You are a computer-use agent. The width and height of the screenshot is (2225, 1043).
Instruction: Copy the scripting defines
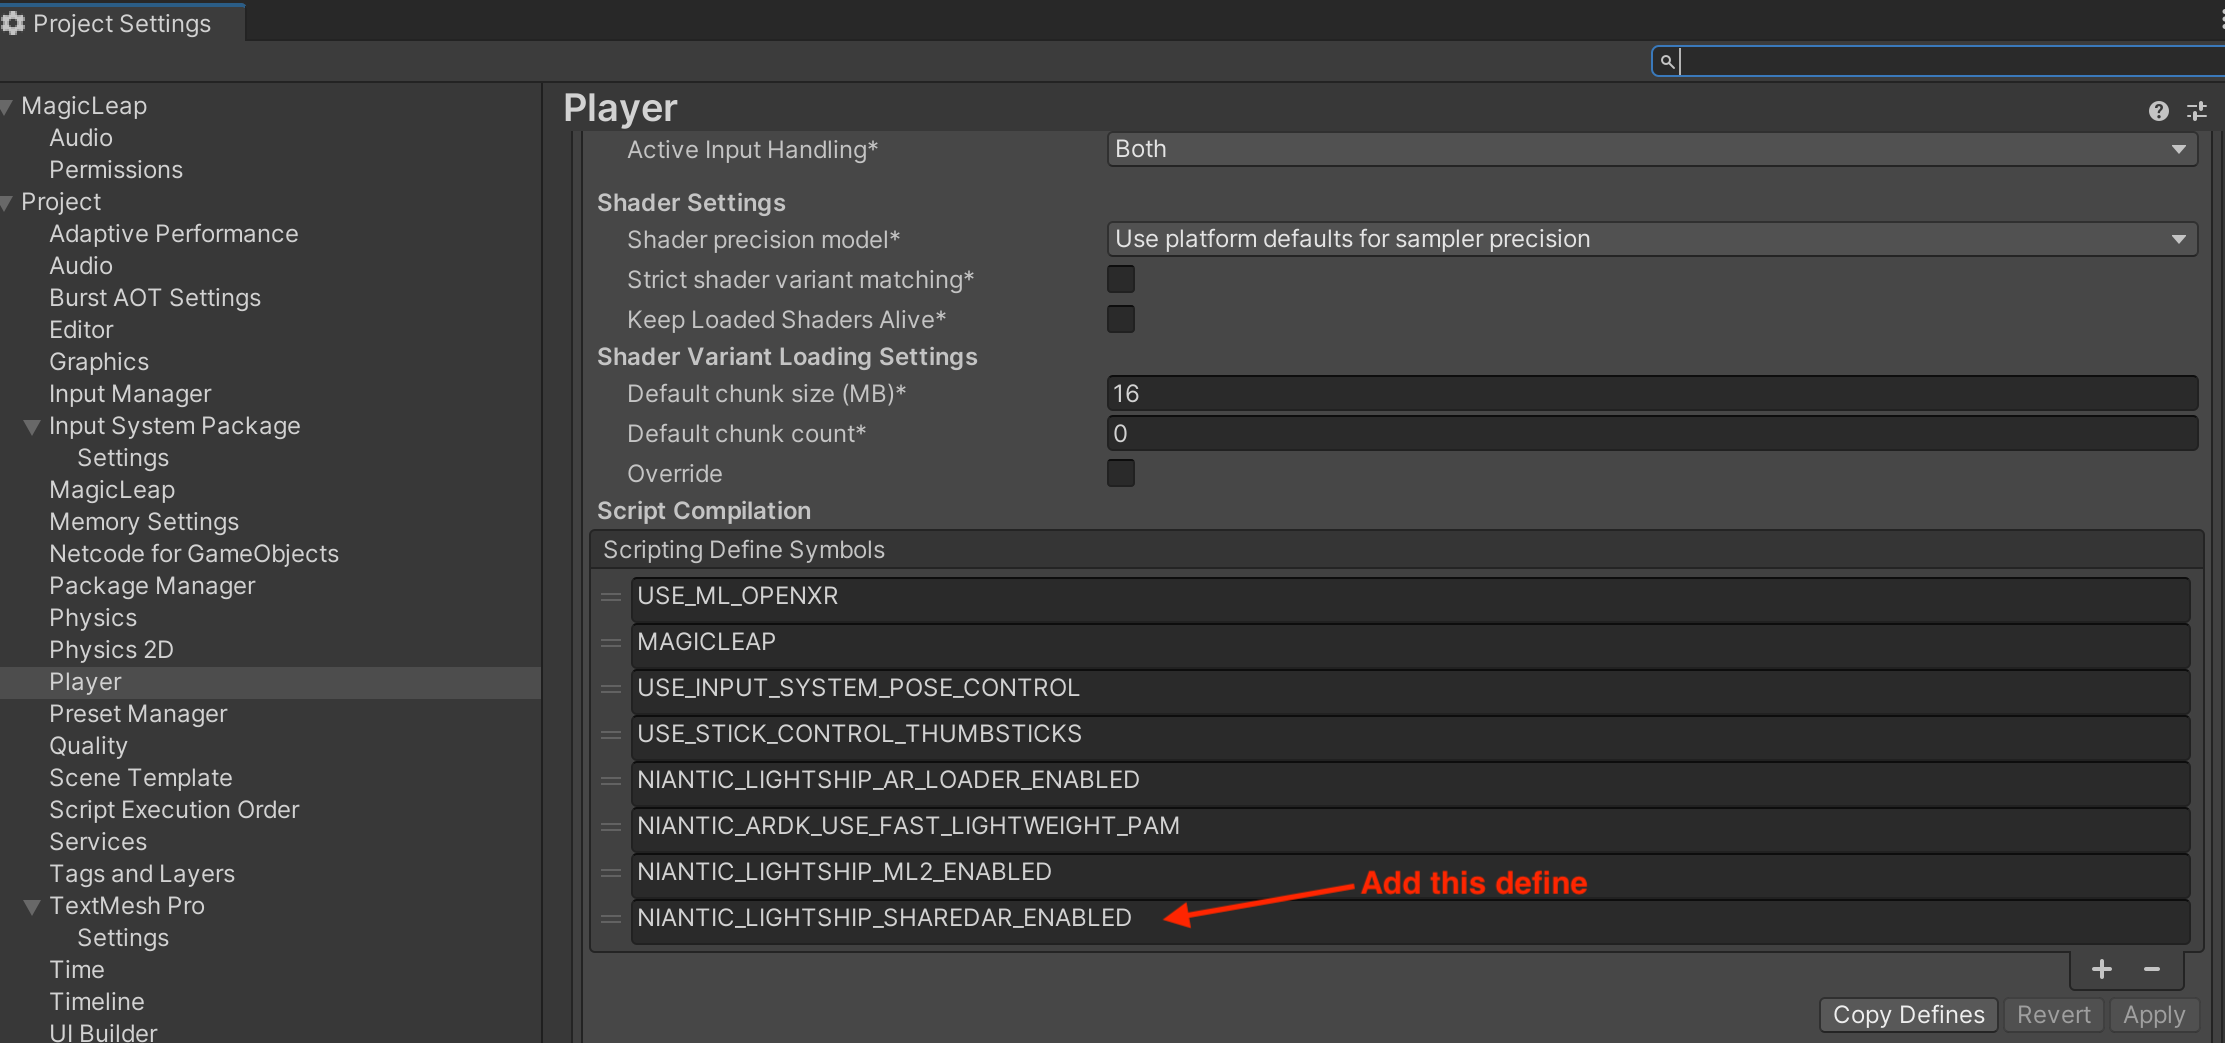(x=1908, y=1014)
